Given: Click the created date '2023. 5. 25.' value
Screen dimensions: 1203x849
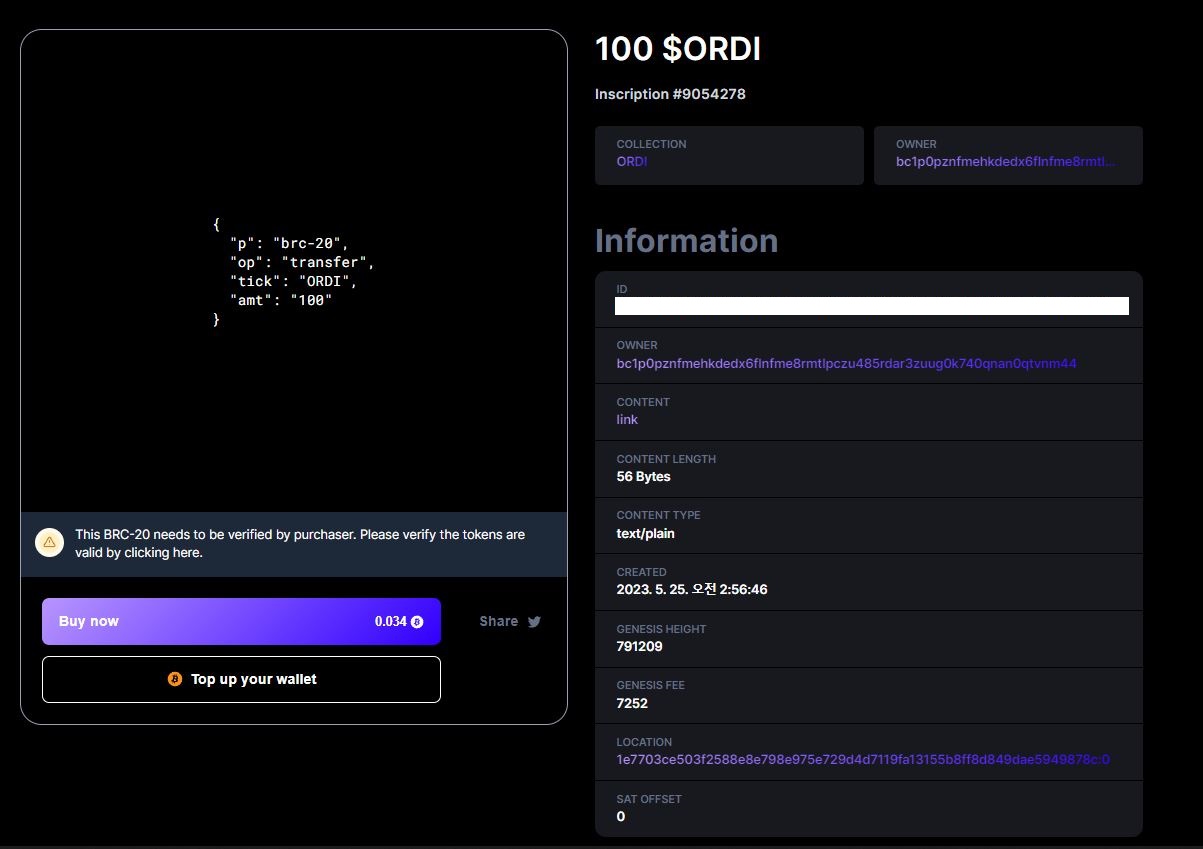Looking at the screenshot, I should 692,590.
